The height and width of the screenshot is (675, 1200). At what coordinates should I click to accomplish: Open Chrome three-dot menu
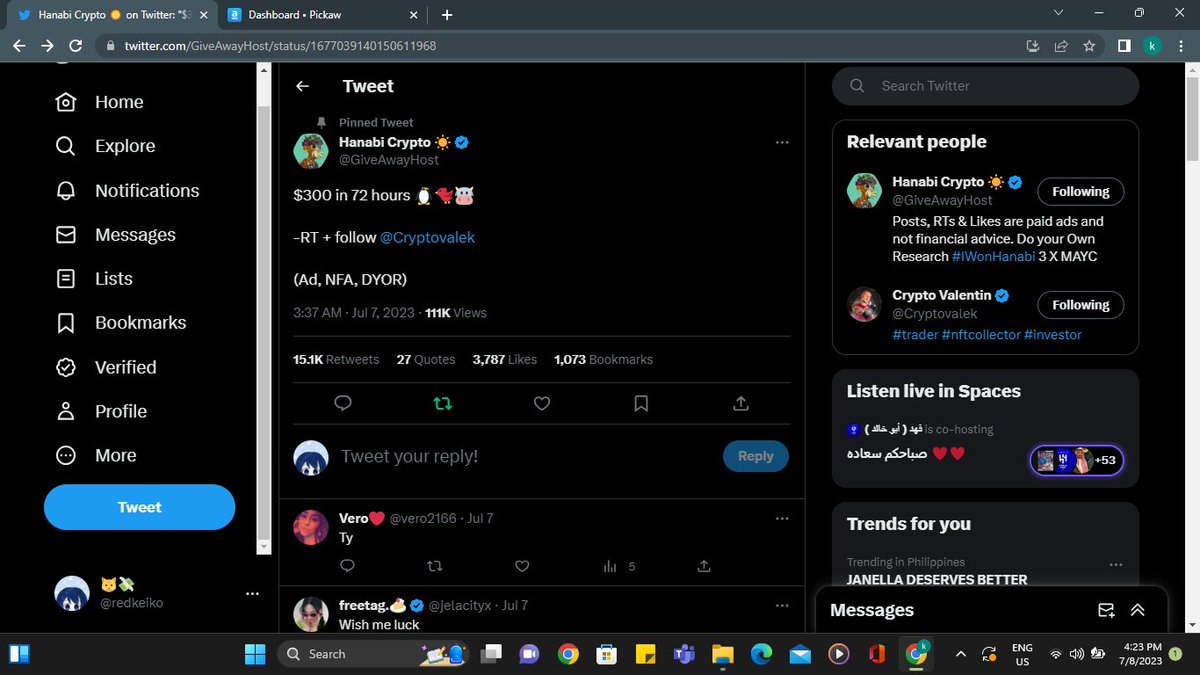(1180, 46)
